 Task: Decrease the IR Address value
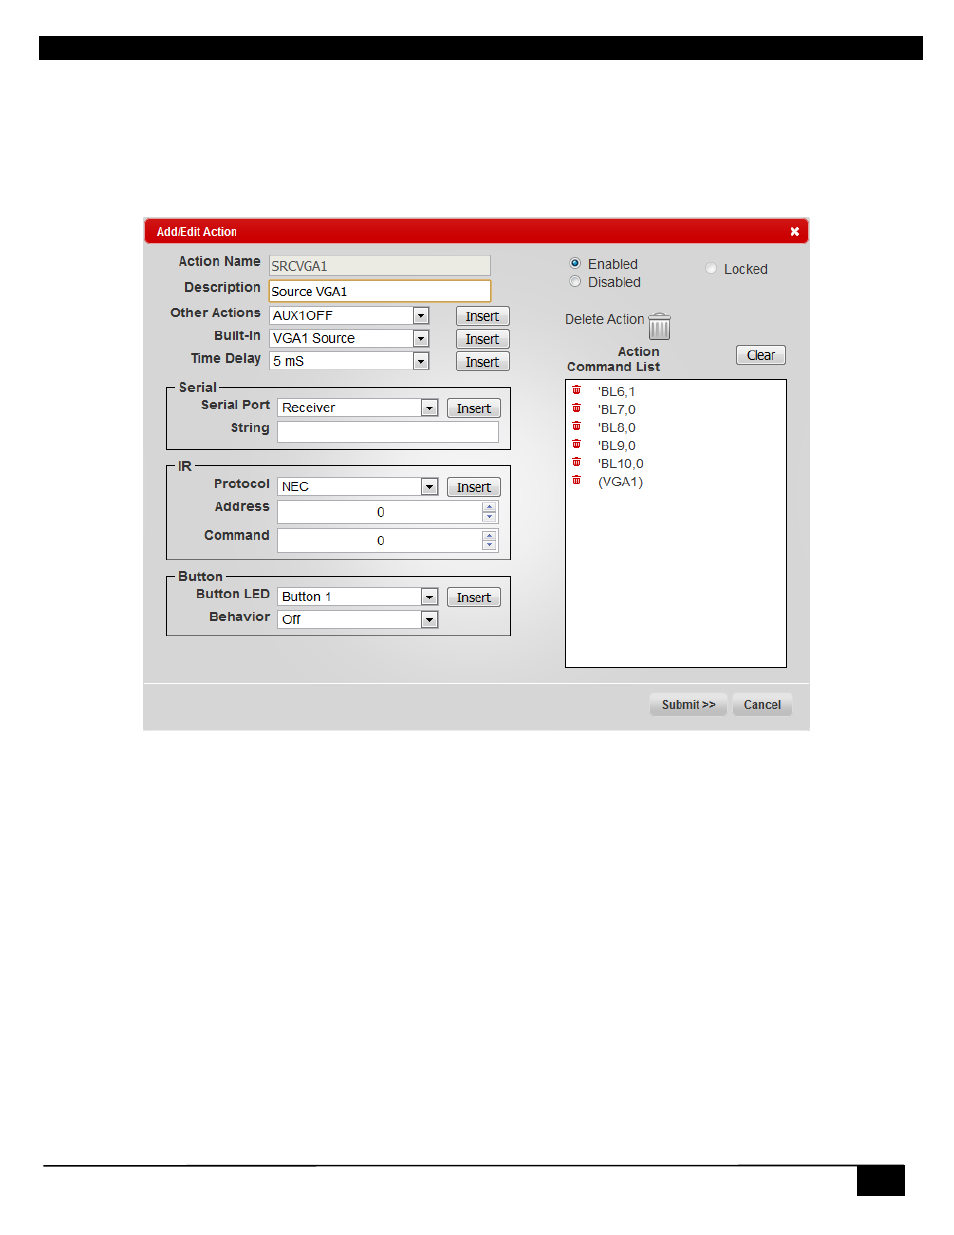(x=489, y=517)
